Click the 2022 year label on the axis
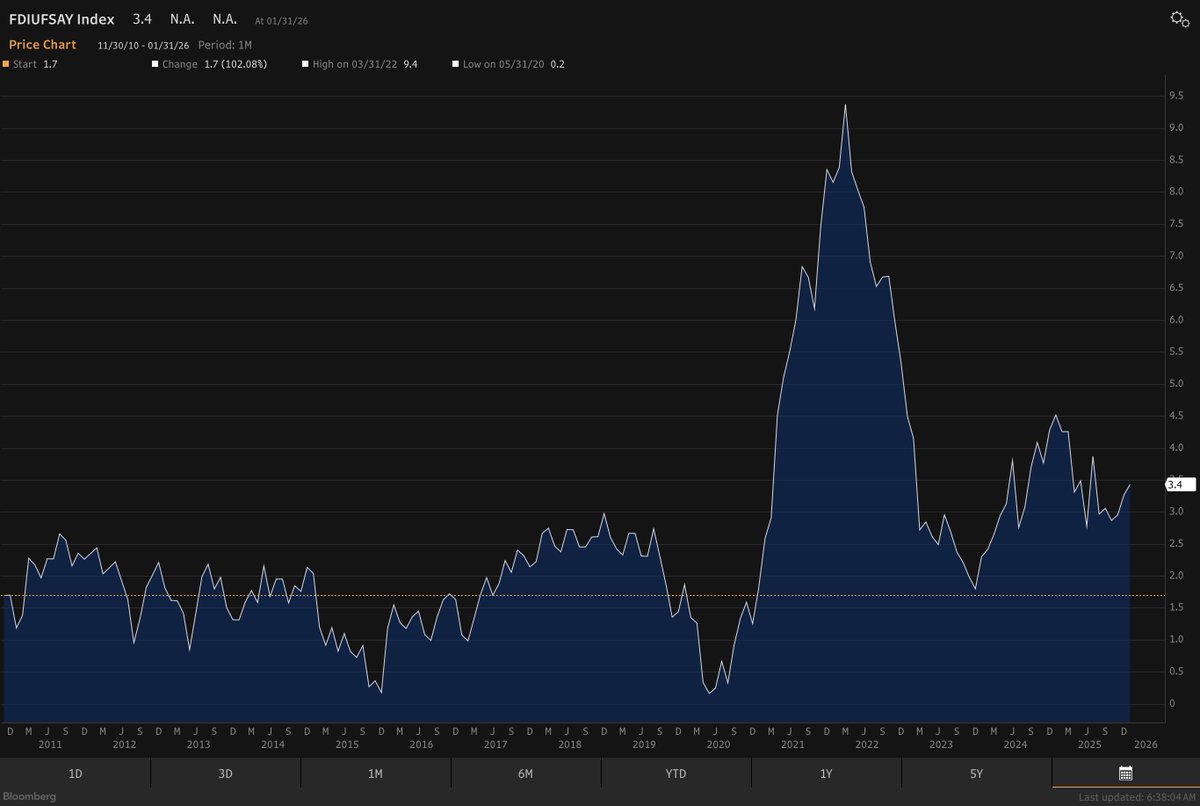This screenshot has height=806, width=1200. [867, 745]
